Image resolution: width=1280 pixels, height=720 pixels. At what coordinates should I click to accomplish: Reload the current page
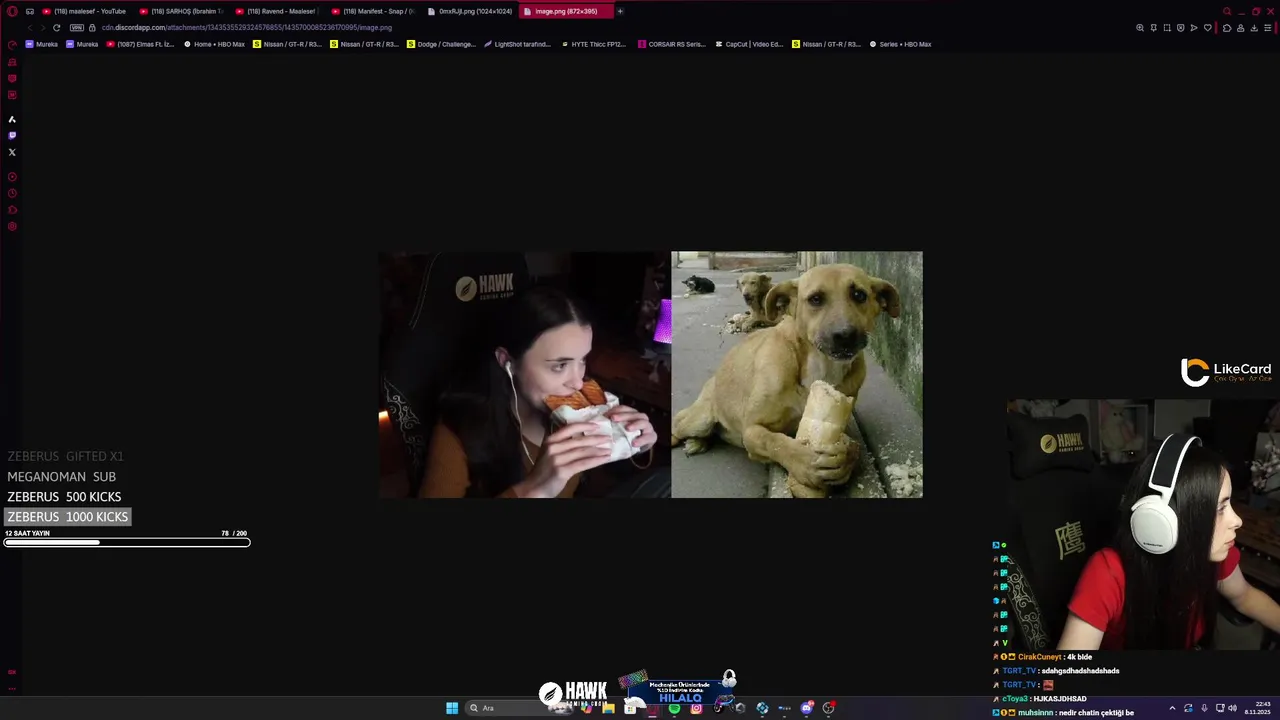(57, 28)
